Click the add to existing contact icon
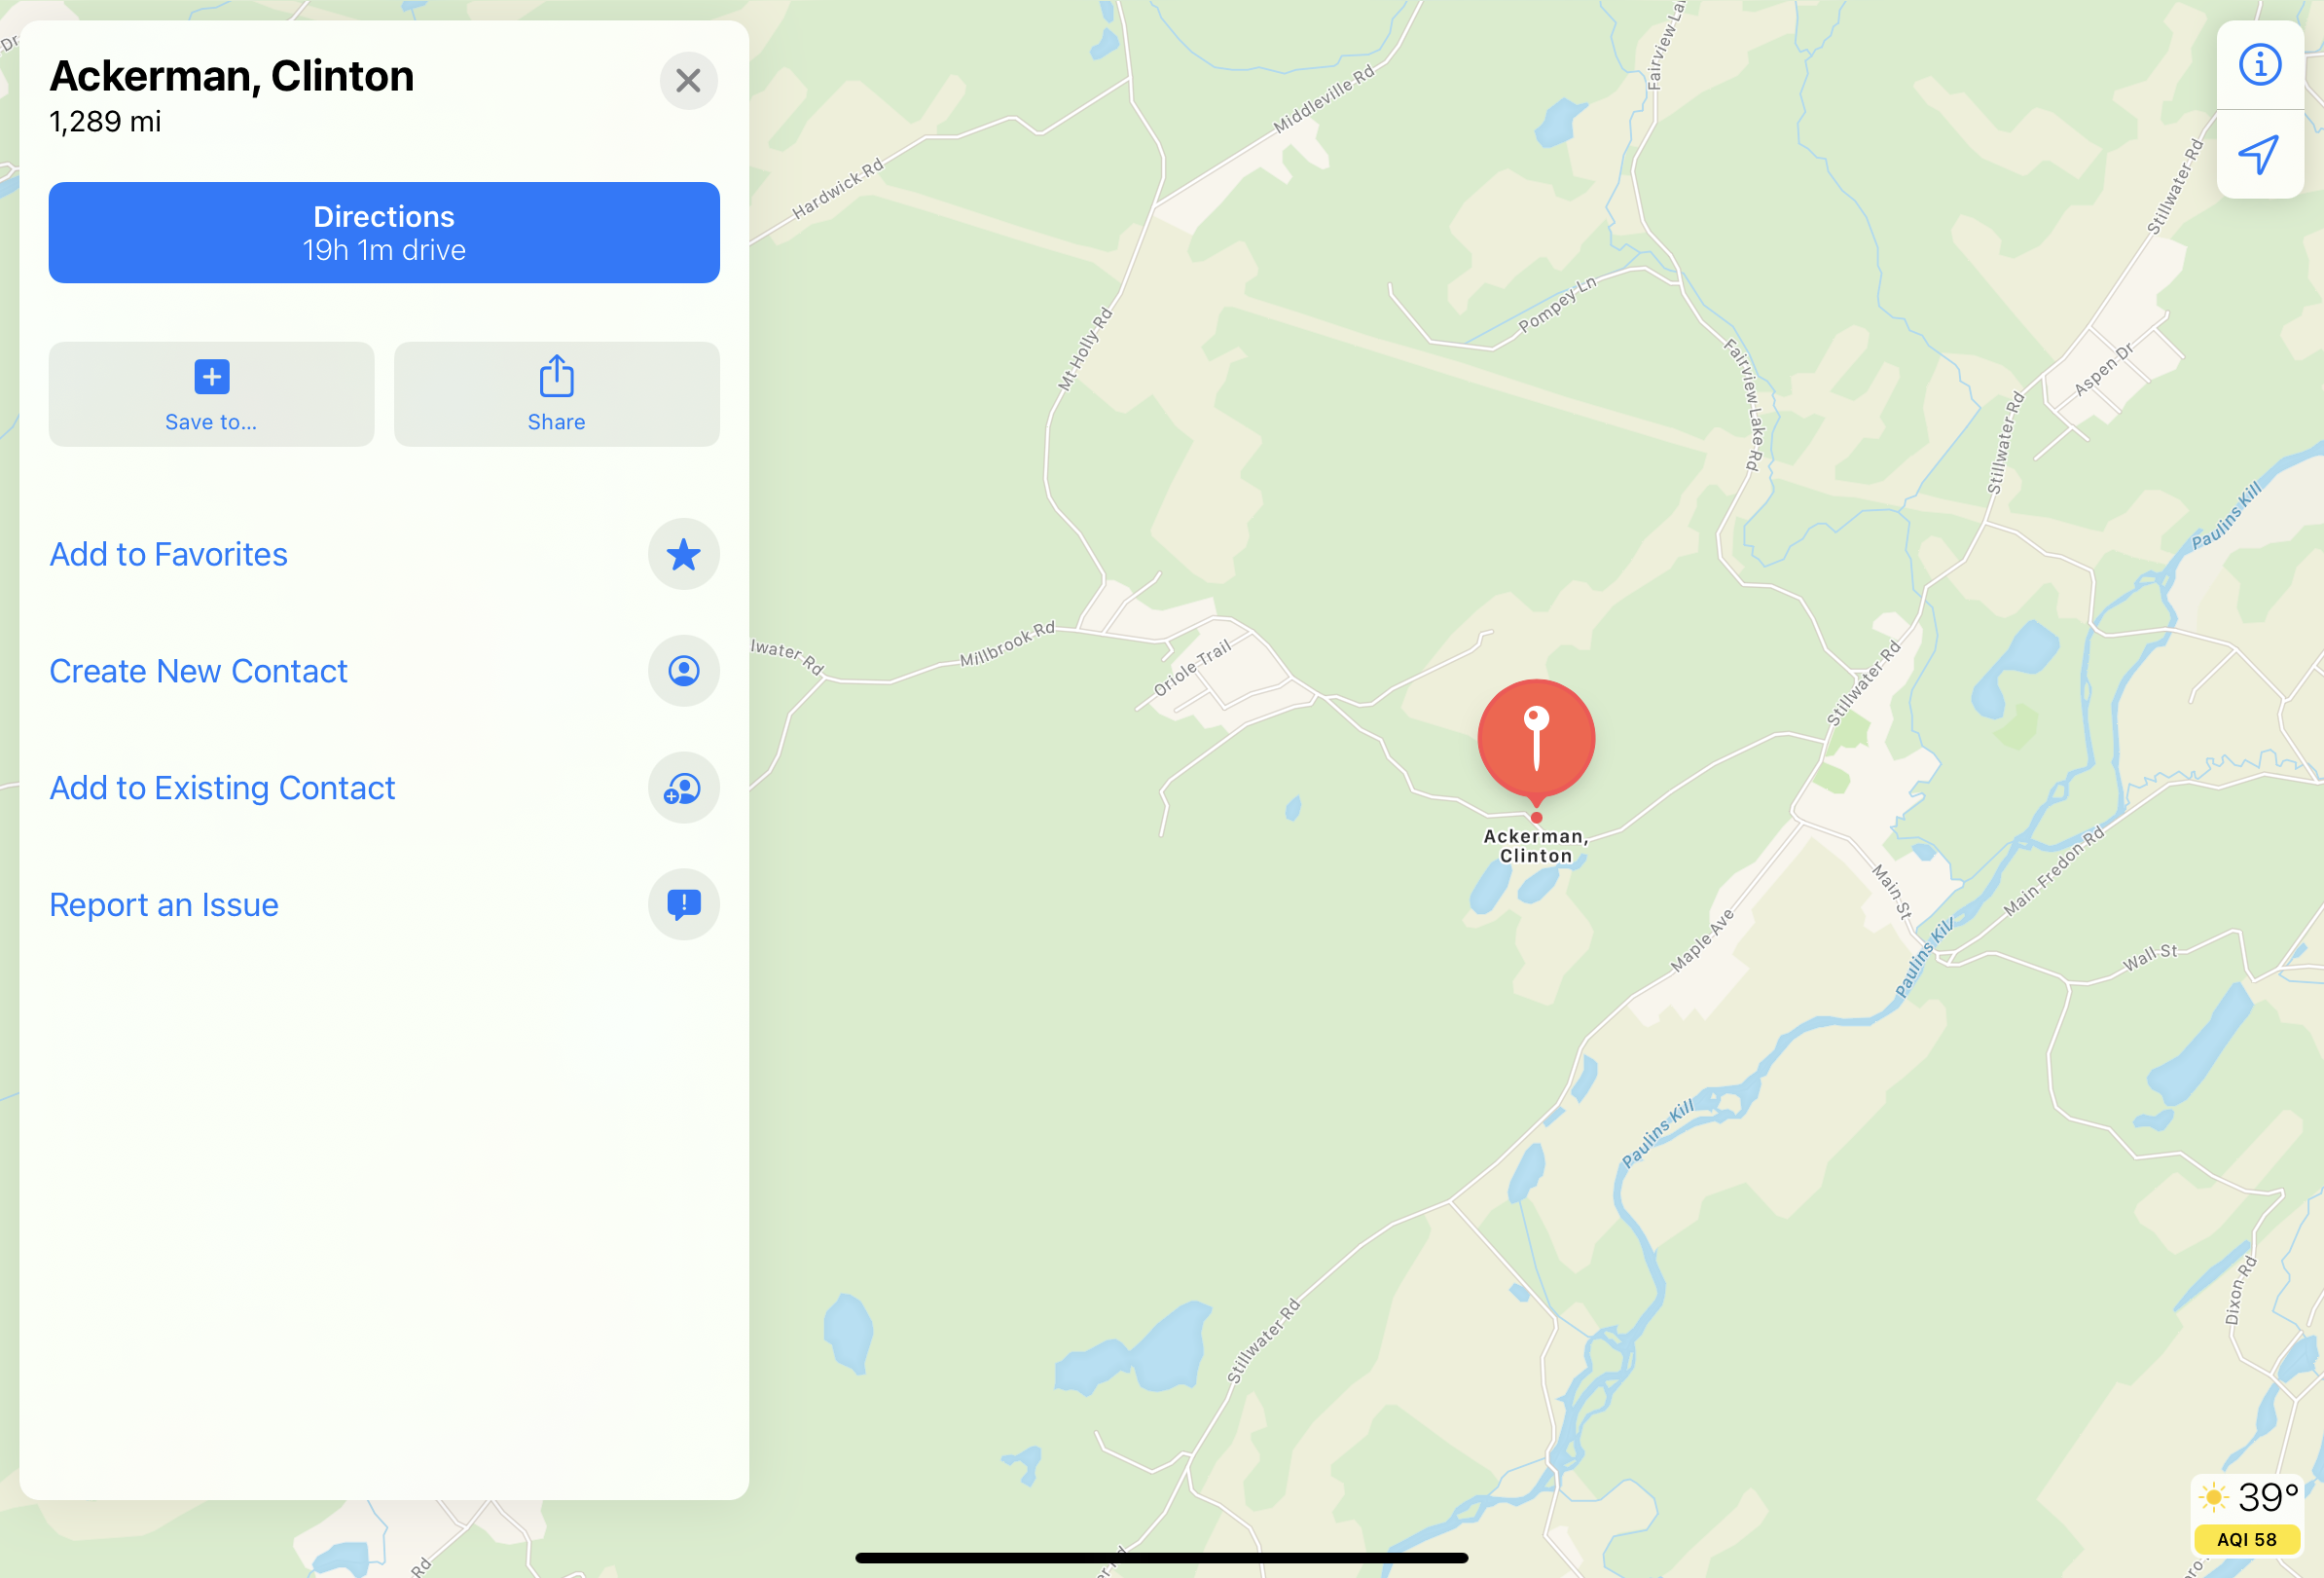 click(683, 788)
